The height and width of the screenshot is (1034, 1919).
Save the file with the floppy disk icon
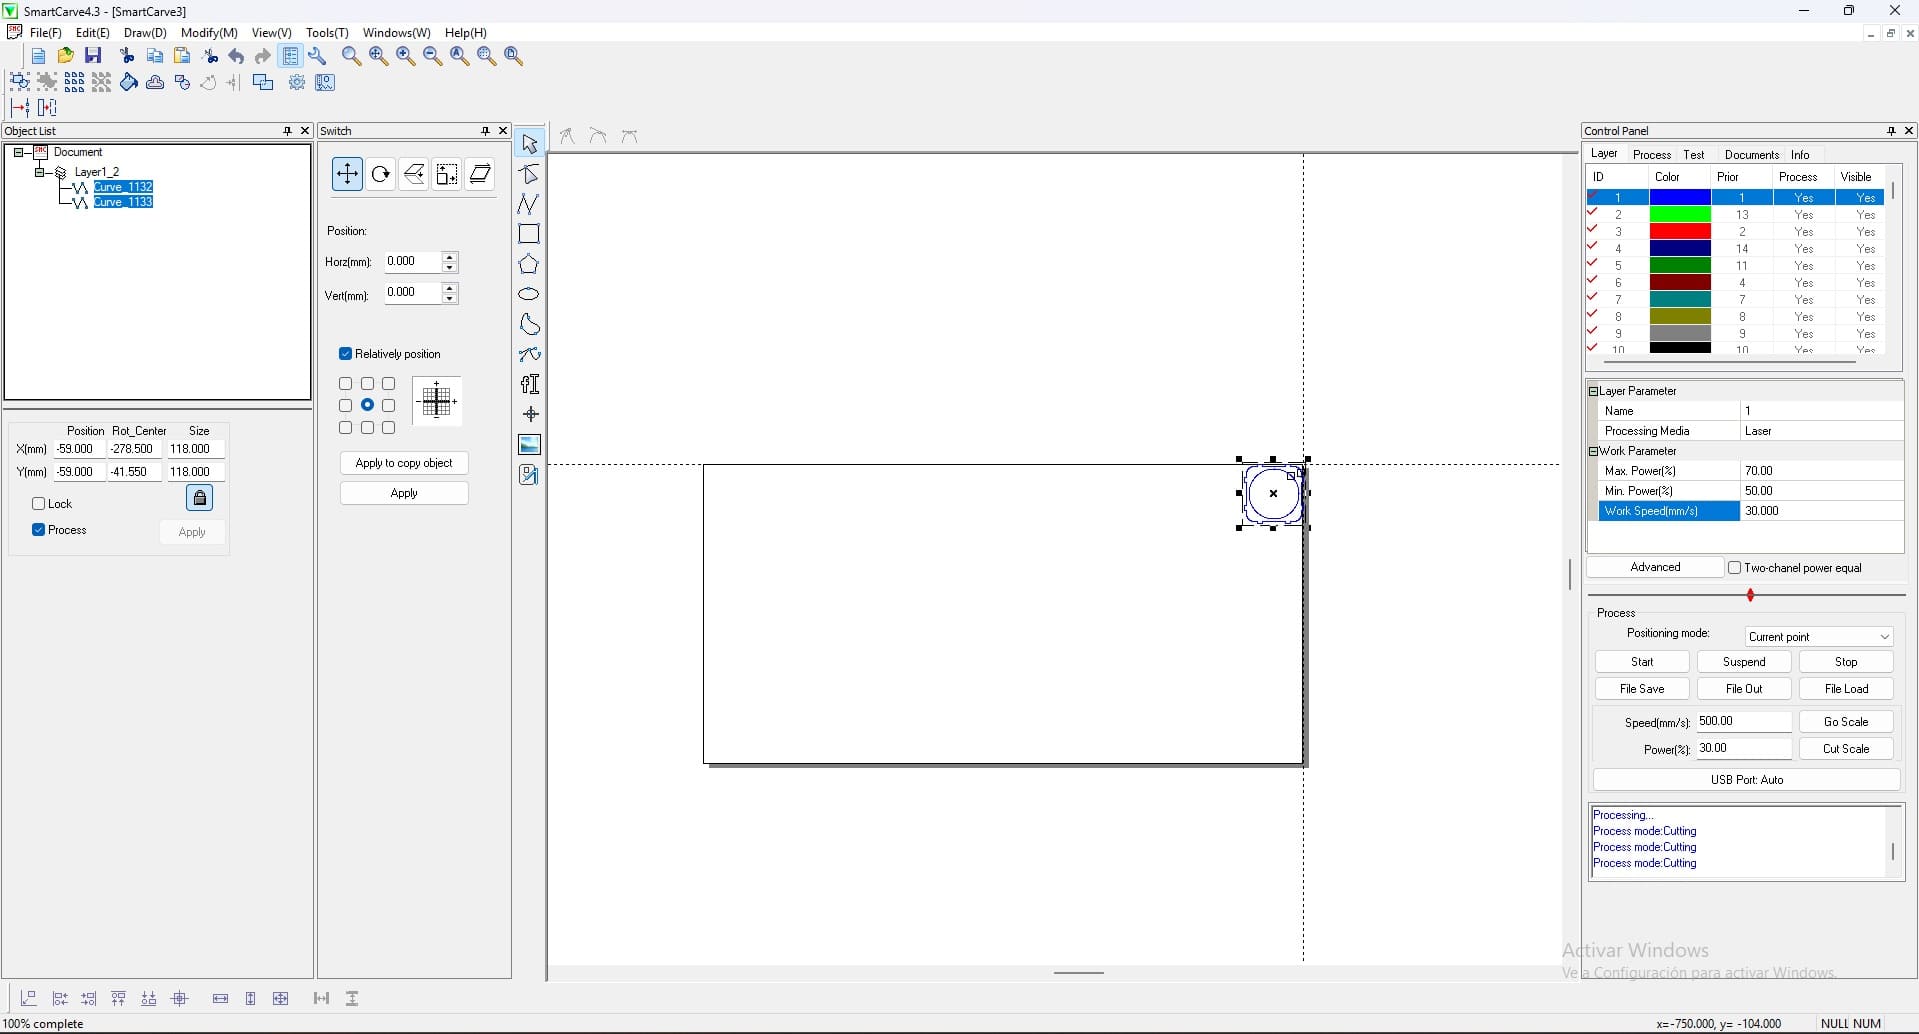coord(94,56)
